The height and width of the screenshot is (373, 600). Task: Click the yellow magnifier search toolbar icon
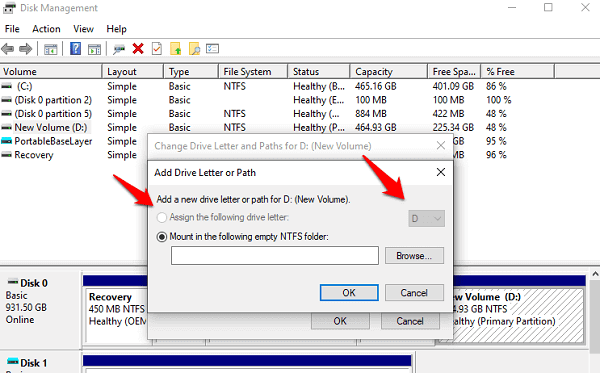[x=195, y=49]
